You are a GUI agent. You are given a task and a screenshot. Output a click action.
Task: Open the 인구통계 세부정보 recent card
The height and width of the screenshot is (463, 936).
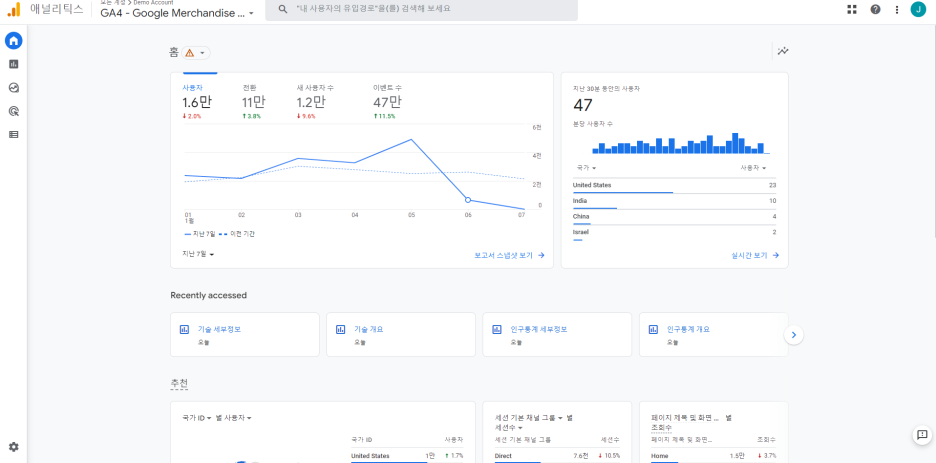(x=557, y=335)
